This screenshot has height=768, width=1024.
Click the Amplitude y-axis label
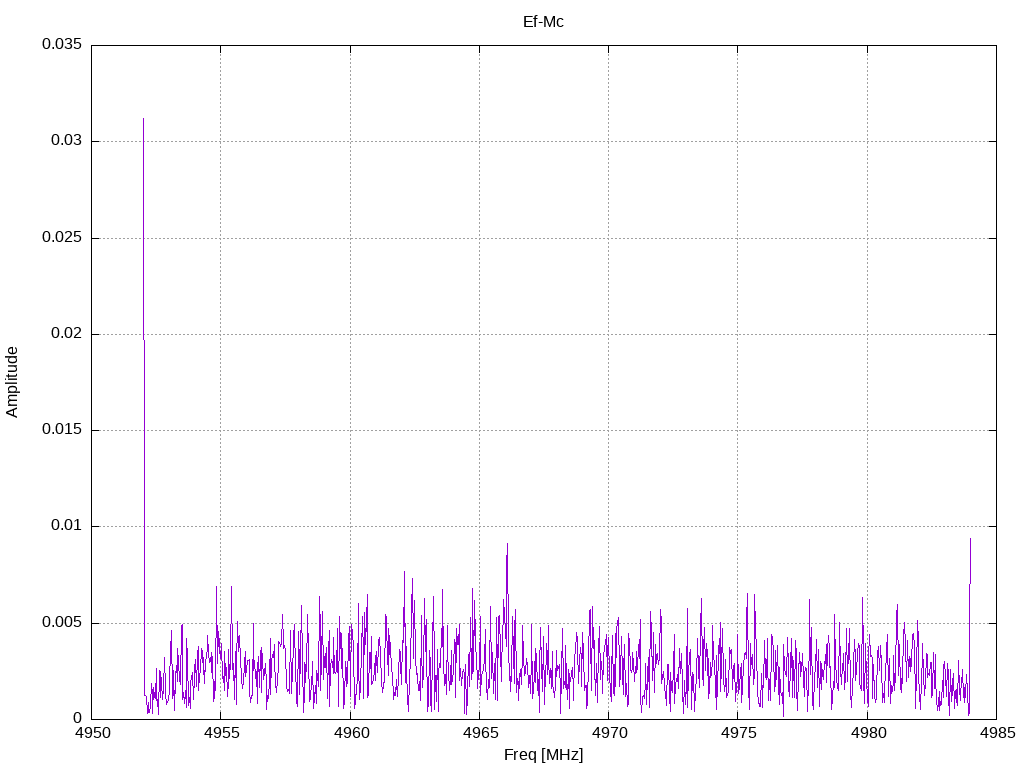12,382
